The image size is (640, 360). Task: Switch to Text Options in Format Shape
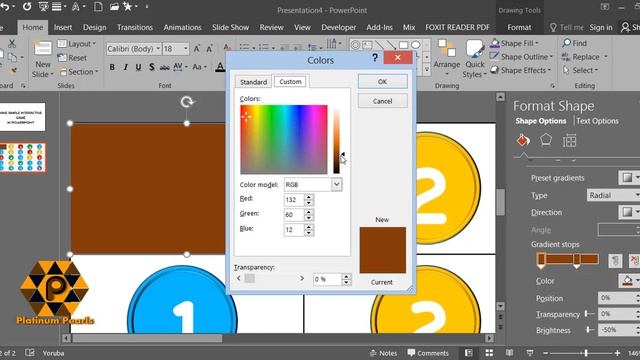coord(597,121)
